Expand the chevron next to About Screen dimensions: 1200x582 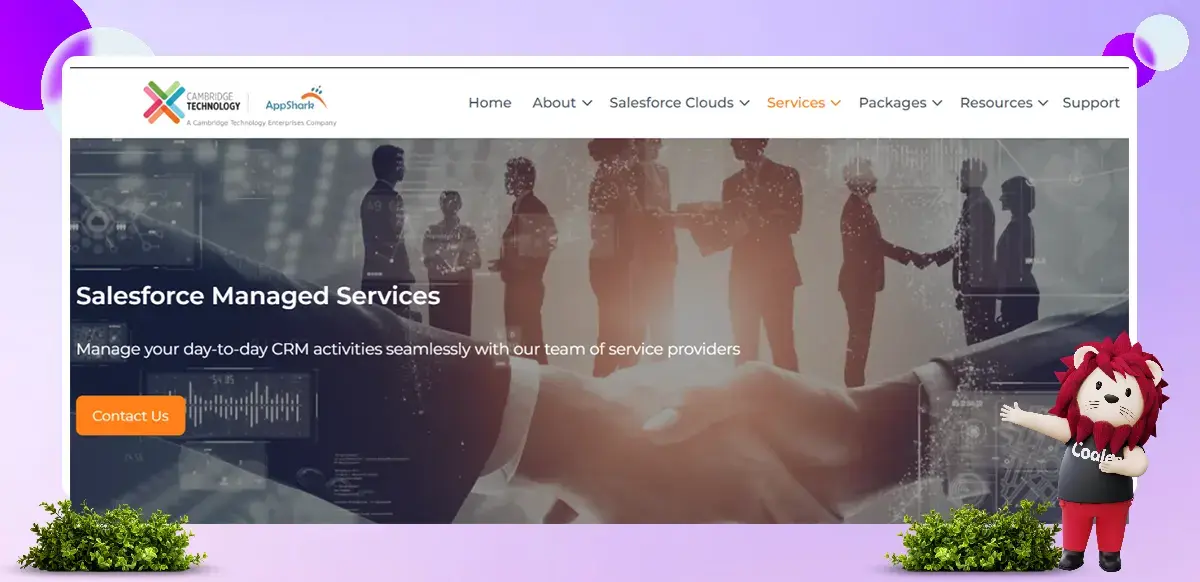587,103
